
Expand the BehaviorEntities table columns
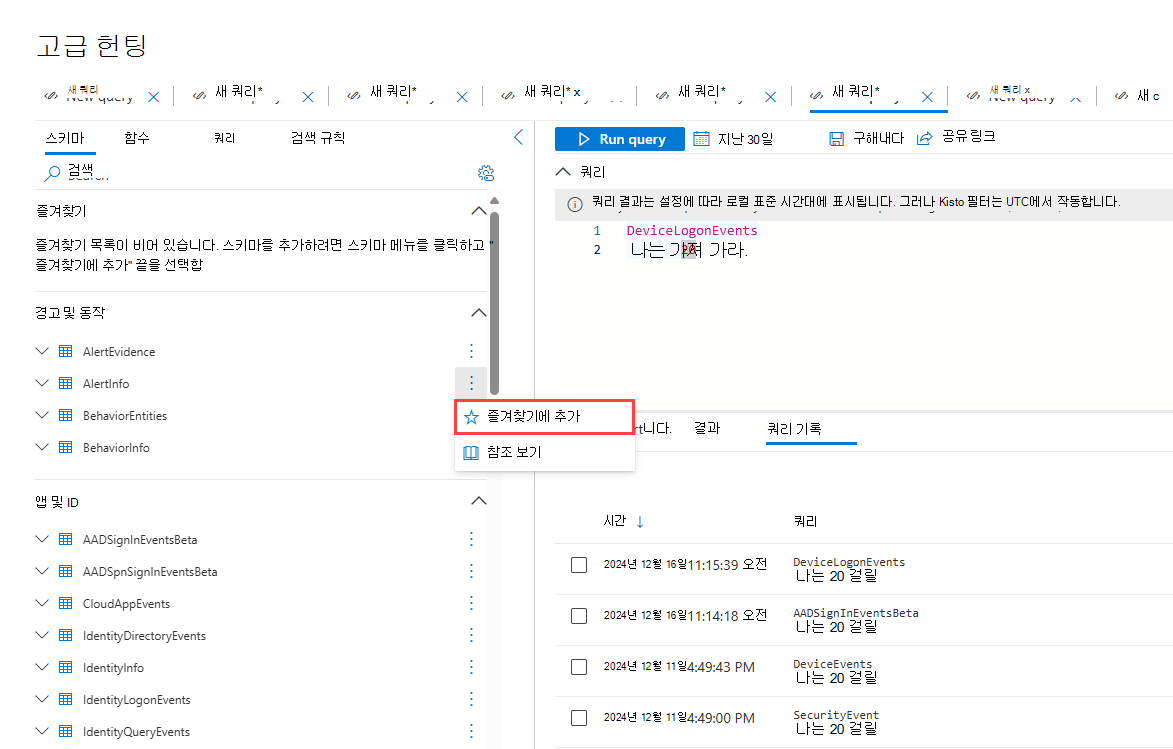click(x=42, y=415)
